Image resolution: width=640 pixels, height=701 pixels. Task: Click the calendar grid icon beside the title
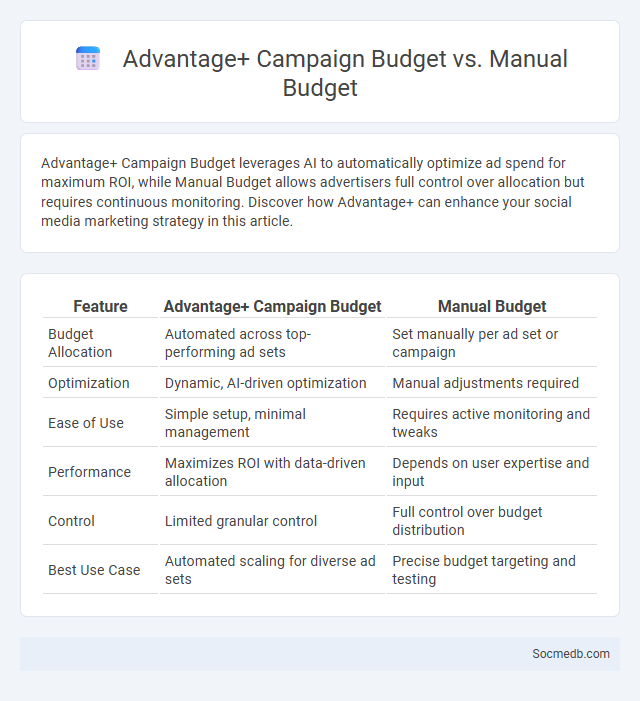click(88, 59)
